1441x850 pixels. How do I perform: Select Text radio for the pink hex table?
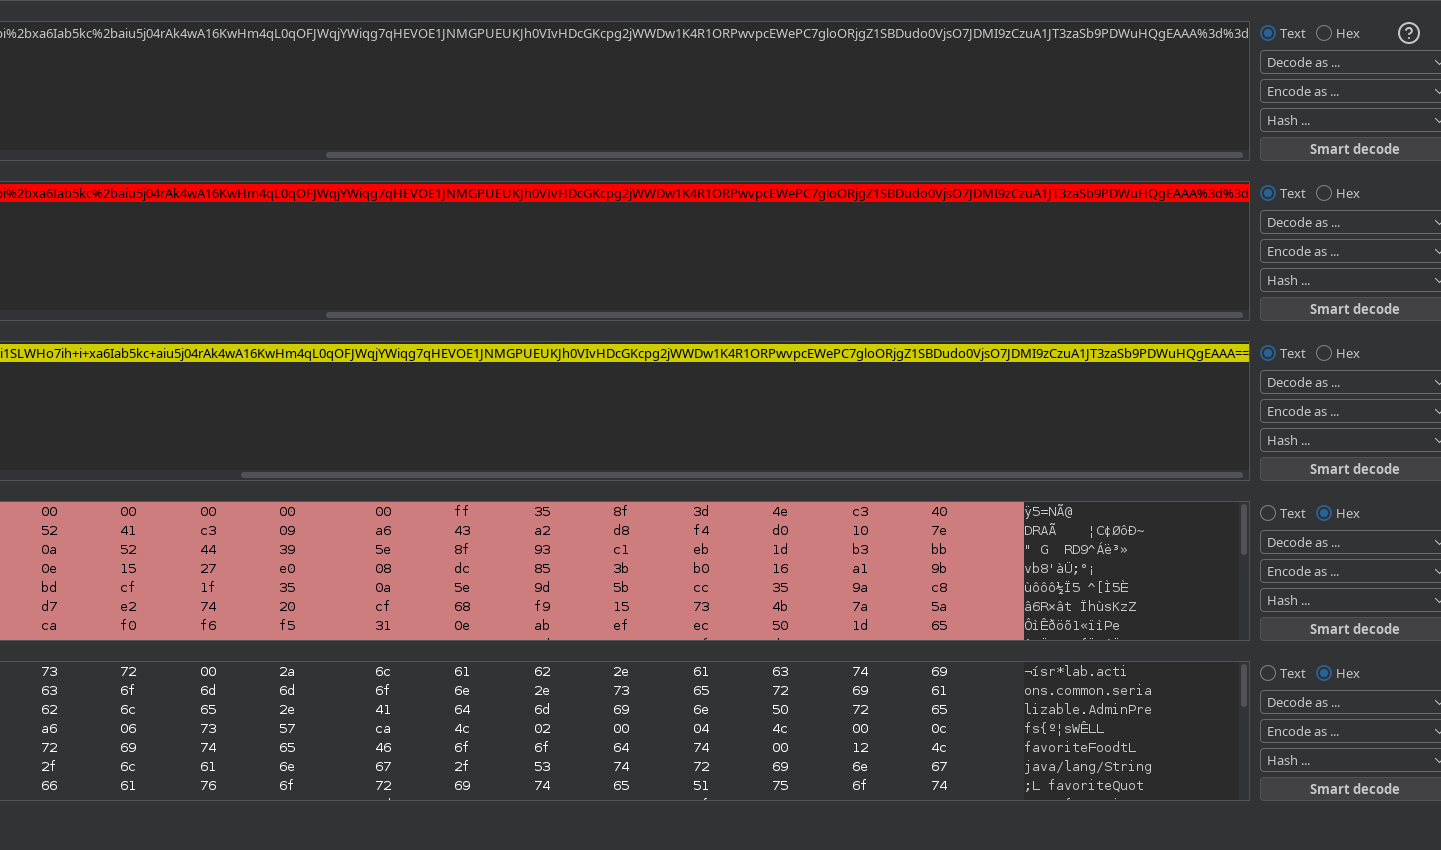(x=1269, y=513)
